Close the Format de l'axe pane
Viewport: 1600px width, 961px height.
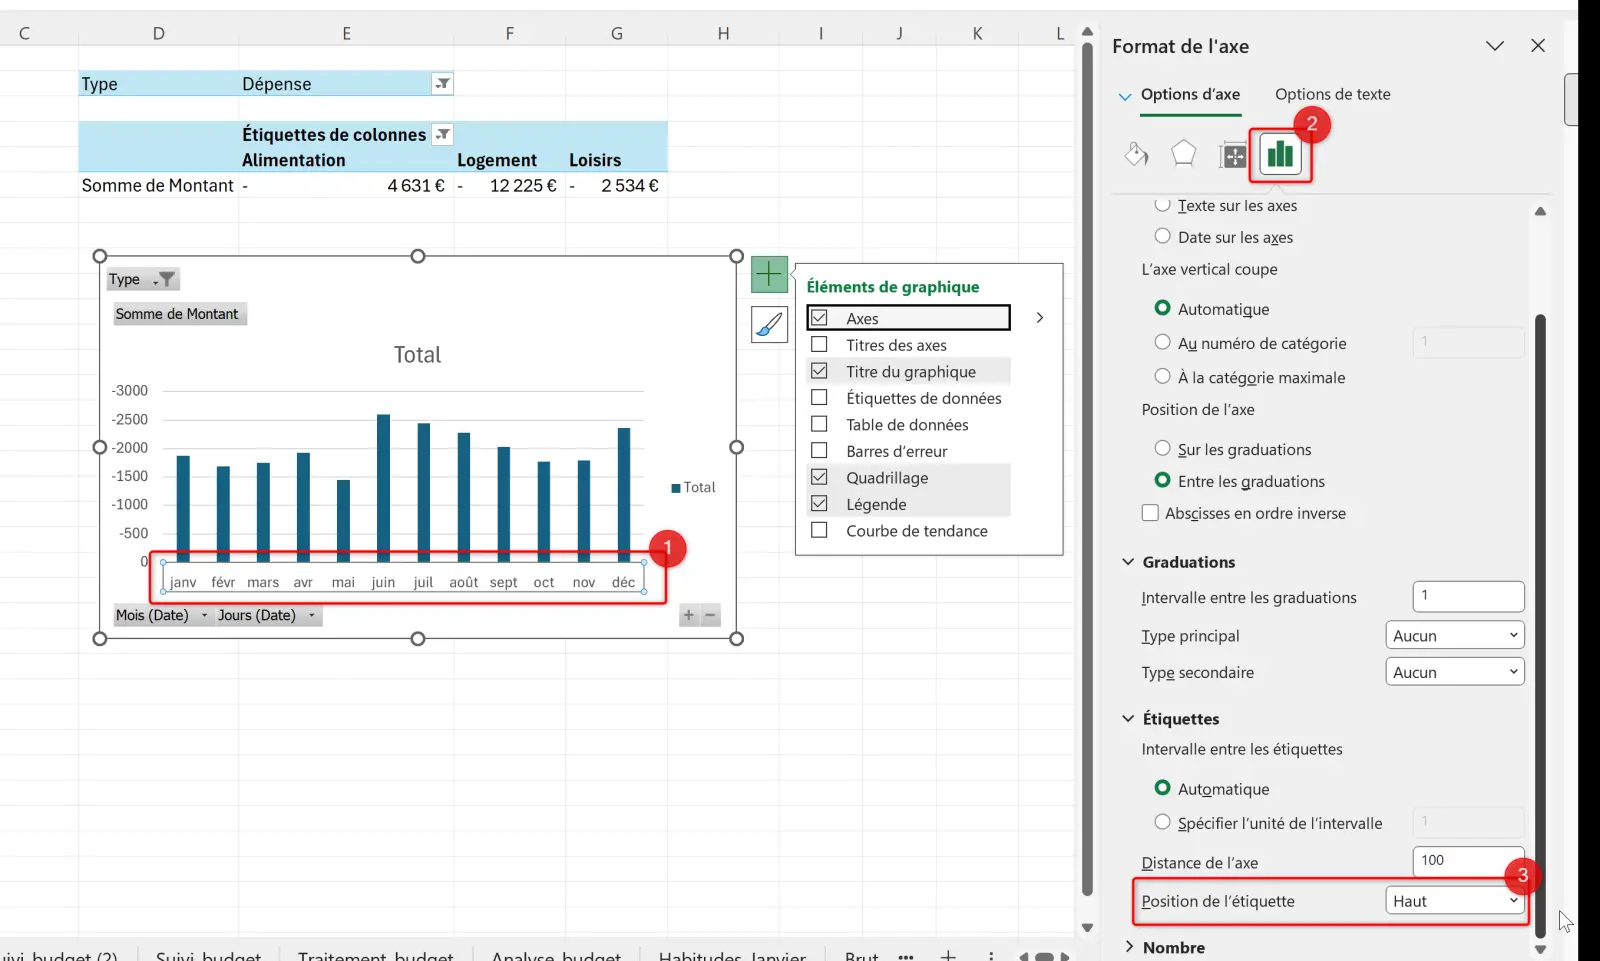[1538, 46]
